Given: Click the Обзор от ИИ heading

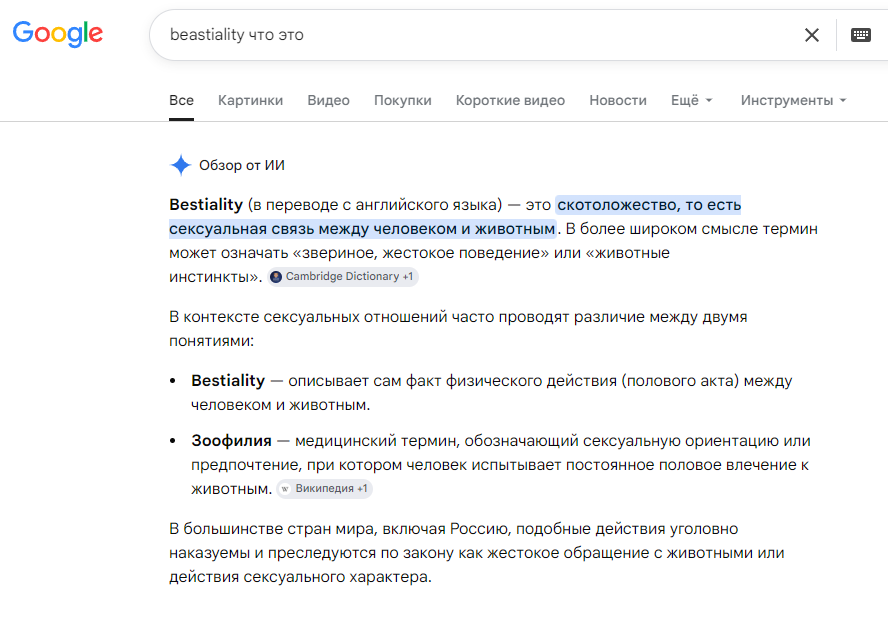Looking at the screenshot, I should click(x=242, y=165).
